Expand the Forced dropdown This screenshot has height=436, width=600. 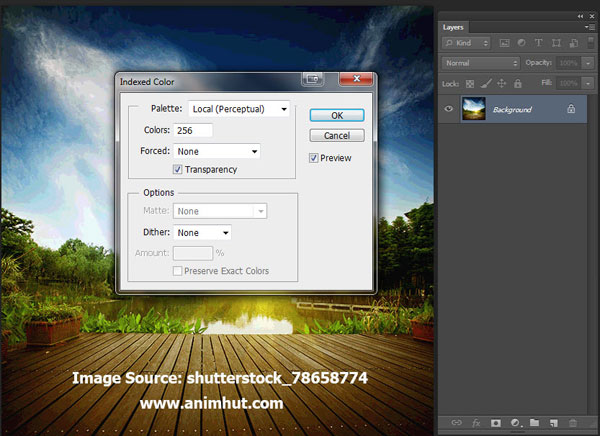point(217,151)
